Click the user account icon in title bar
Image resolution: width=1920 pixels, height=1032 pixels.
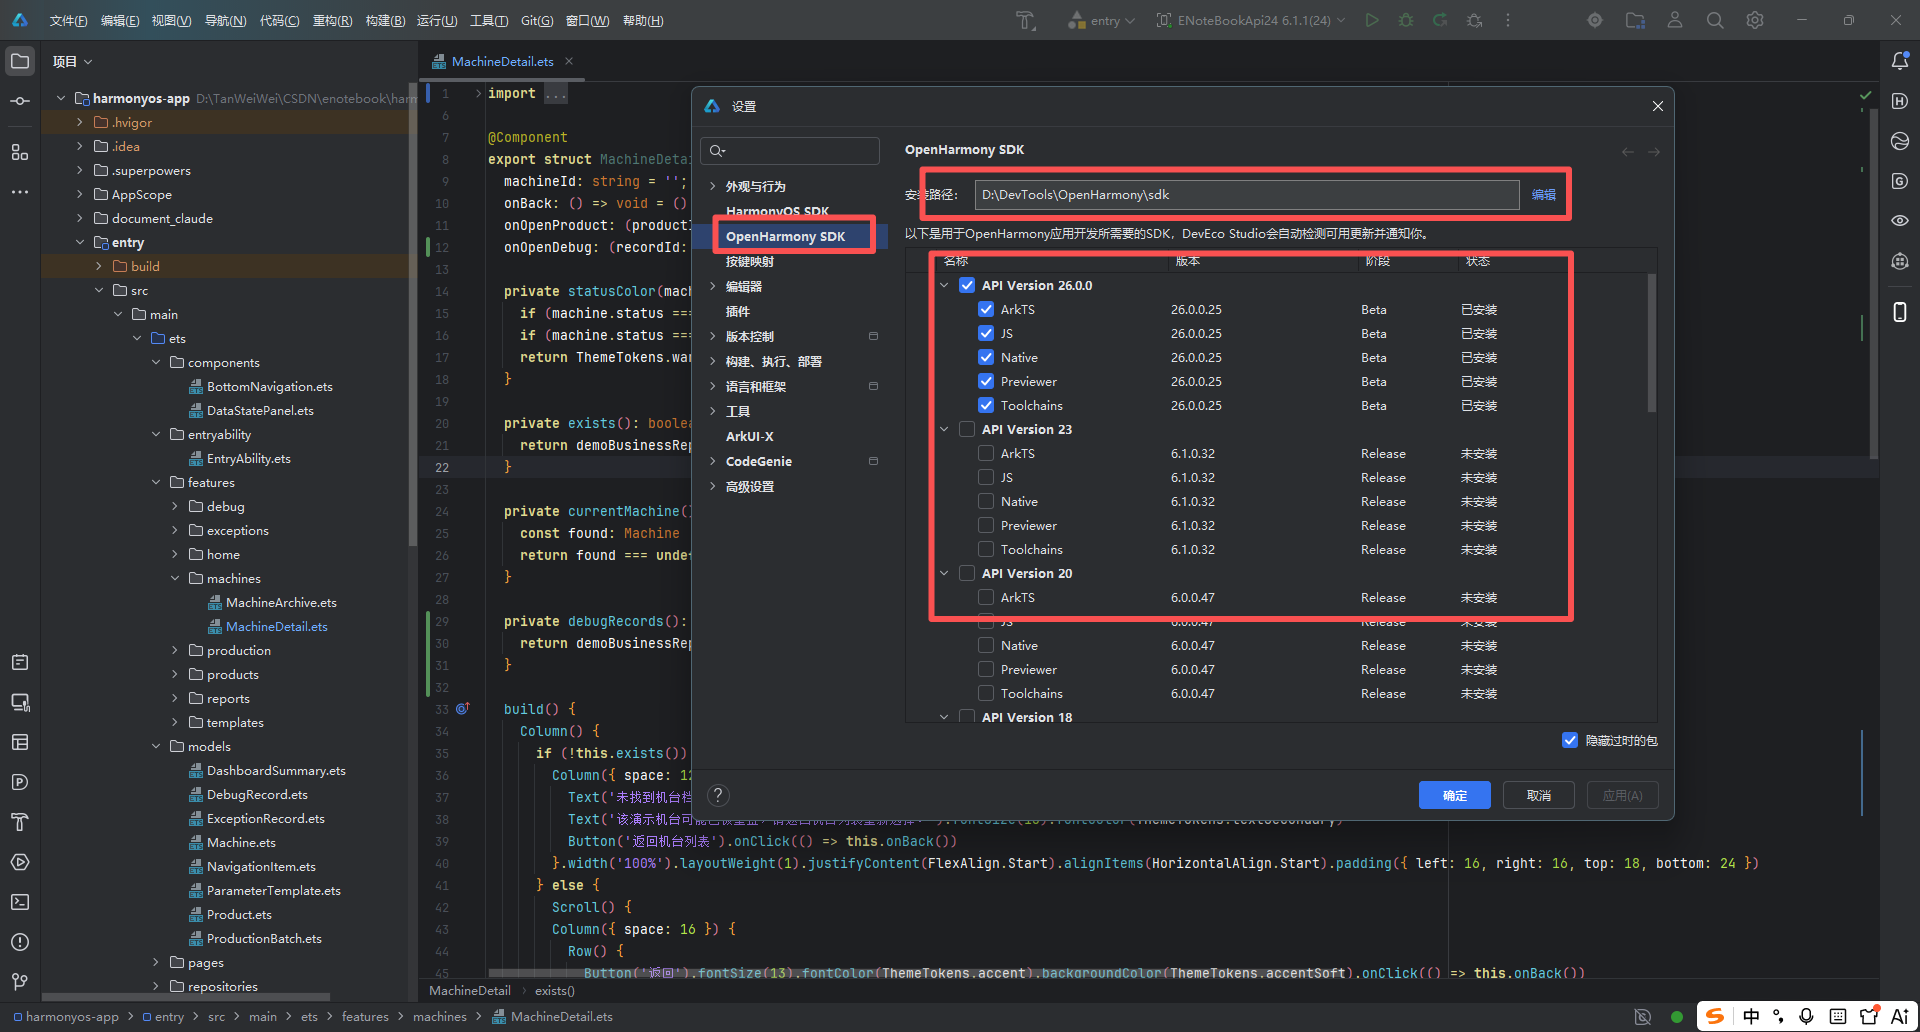1675,20
